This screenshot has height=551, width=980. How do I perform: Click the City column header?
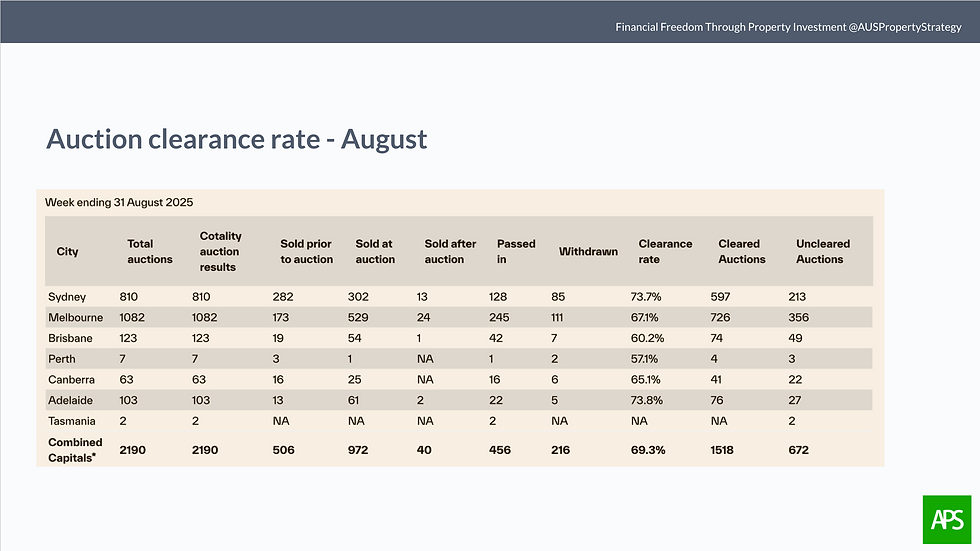click(x=67, y=251)
